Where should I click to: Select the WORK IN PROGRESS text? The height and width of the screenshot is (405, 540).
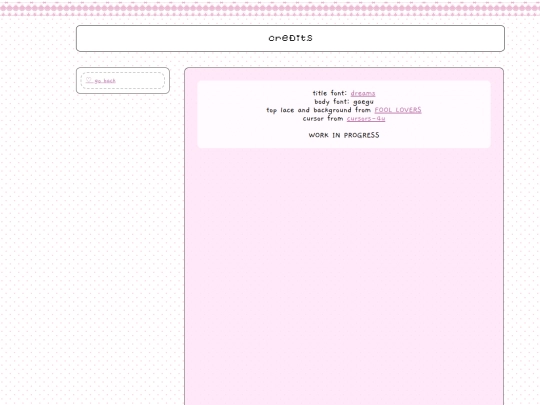[x=344, y=135]
